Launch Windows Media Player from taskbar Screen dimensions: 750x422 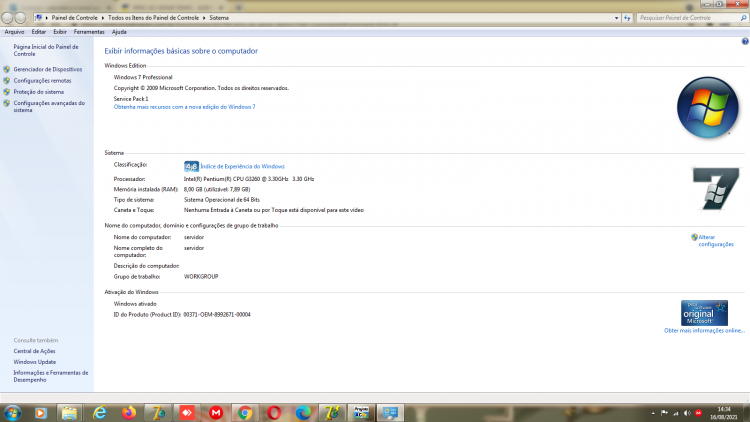41,413
